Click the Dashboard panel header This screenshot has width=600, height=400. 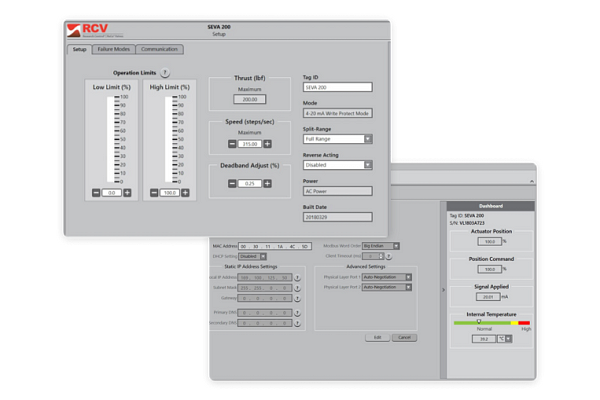coord(491,206)
